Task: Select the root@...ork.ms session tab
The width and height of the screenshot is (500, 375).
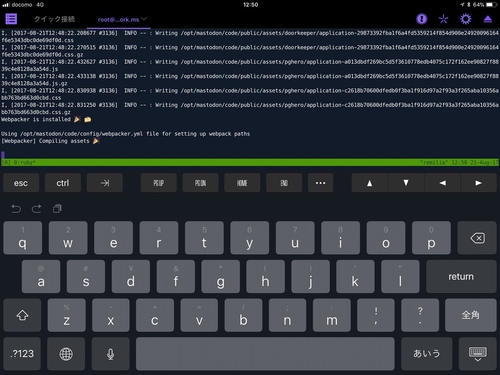Action: [118, 20]
